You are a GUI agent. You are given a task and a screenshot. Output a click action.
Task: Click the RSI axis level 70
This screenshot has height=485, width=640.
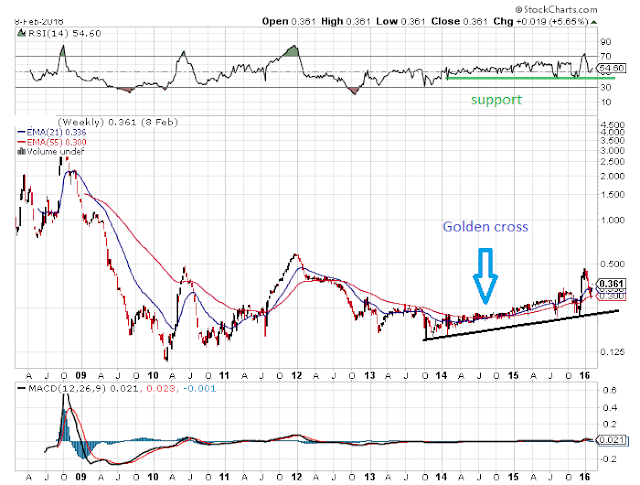coord(606,56)
